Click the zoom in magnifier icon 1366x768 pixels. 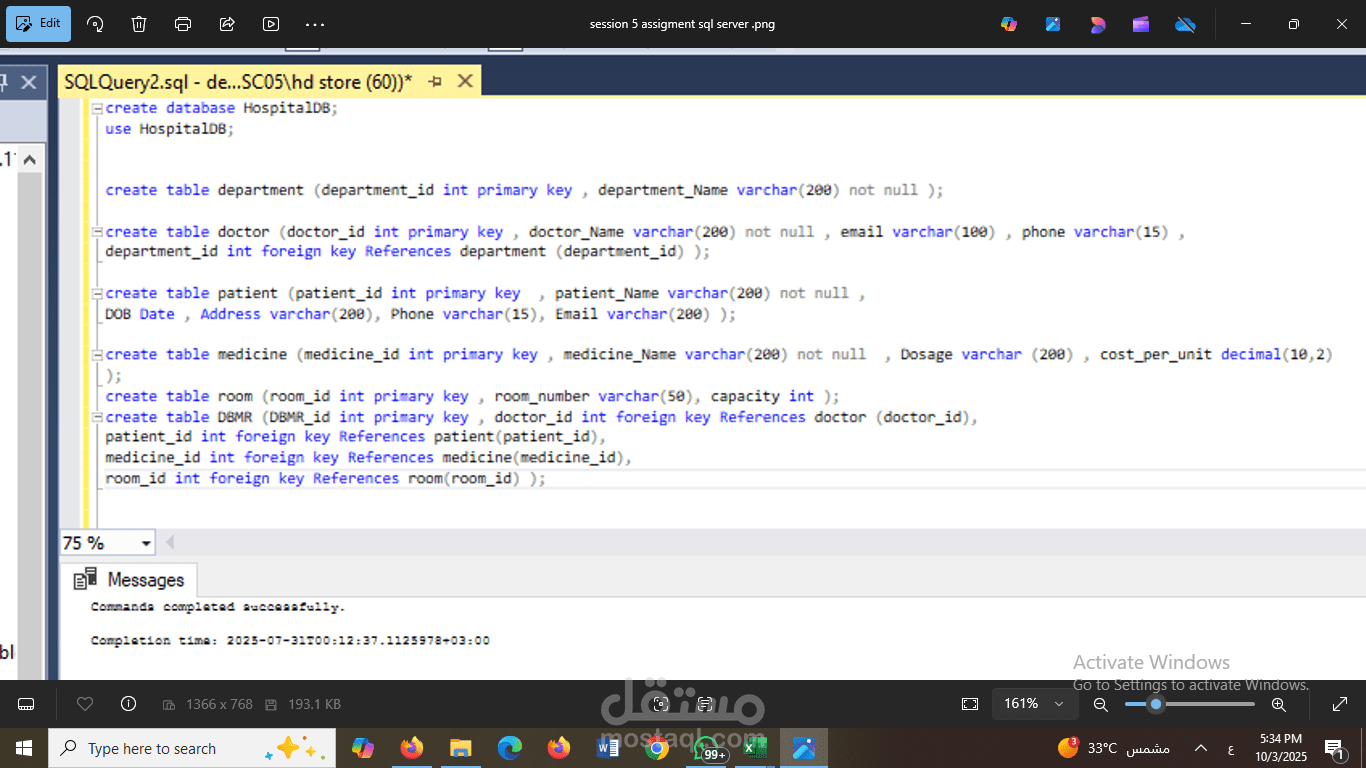1278,704
